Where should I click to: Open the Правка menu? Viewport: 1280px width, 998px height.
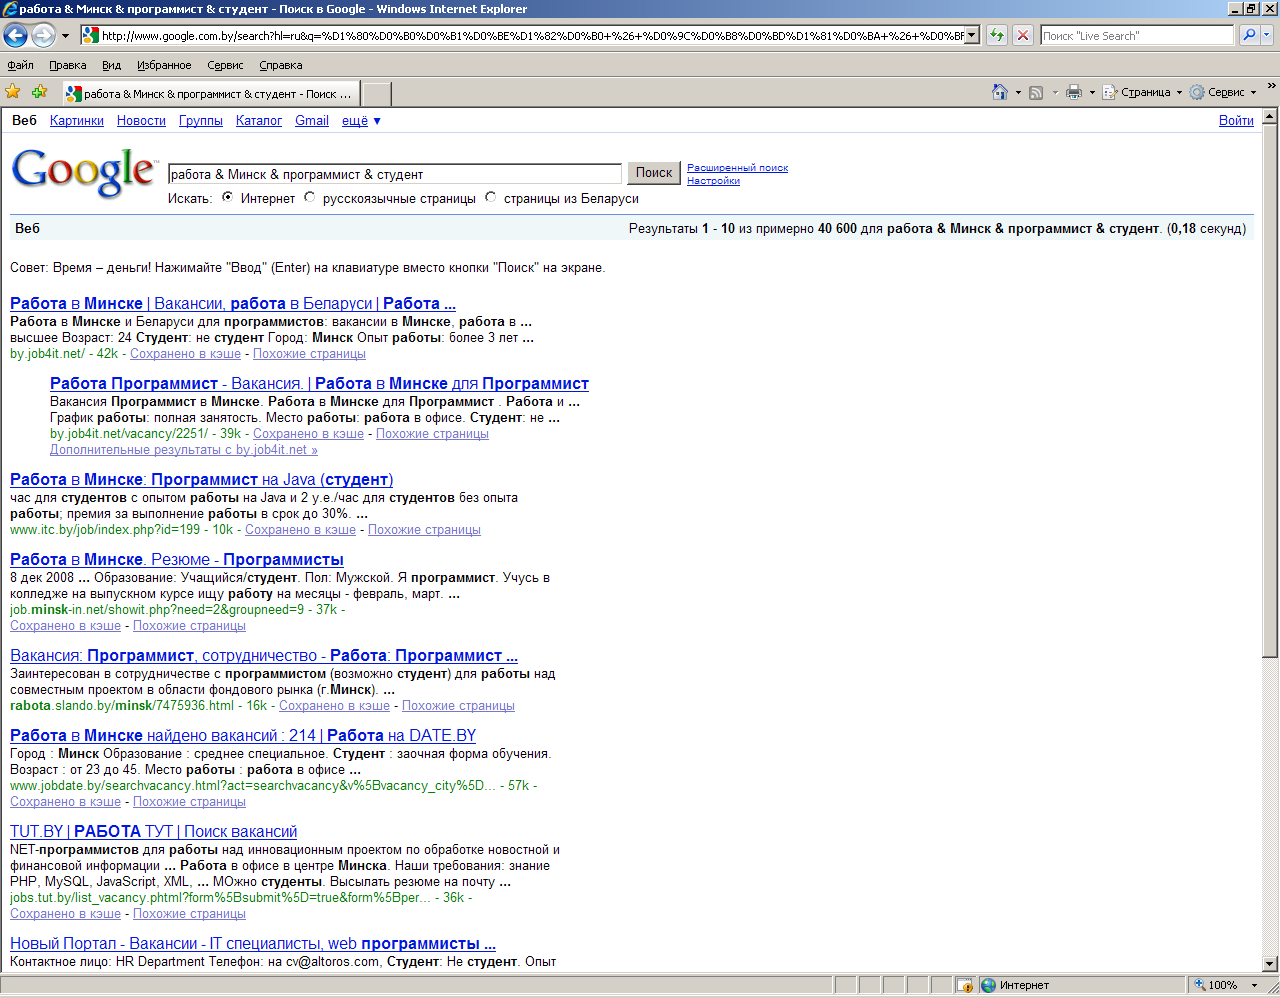point(68,65)
